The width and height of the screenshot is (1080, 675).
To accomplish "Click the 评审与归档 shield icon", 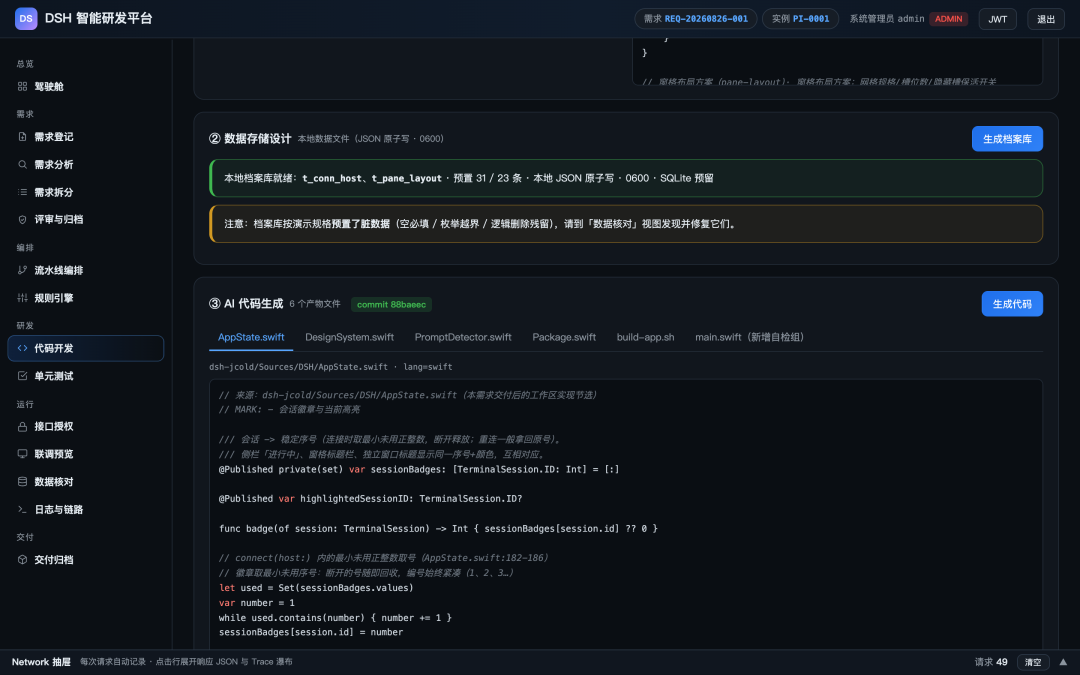I will 22,220.
